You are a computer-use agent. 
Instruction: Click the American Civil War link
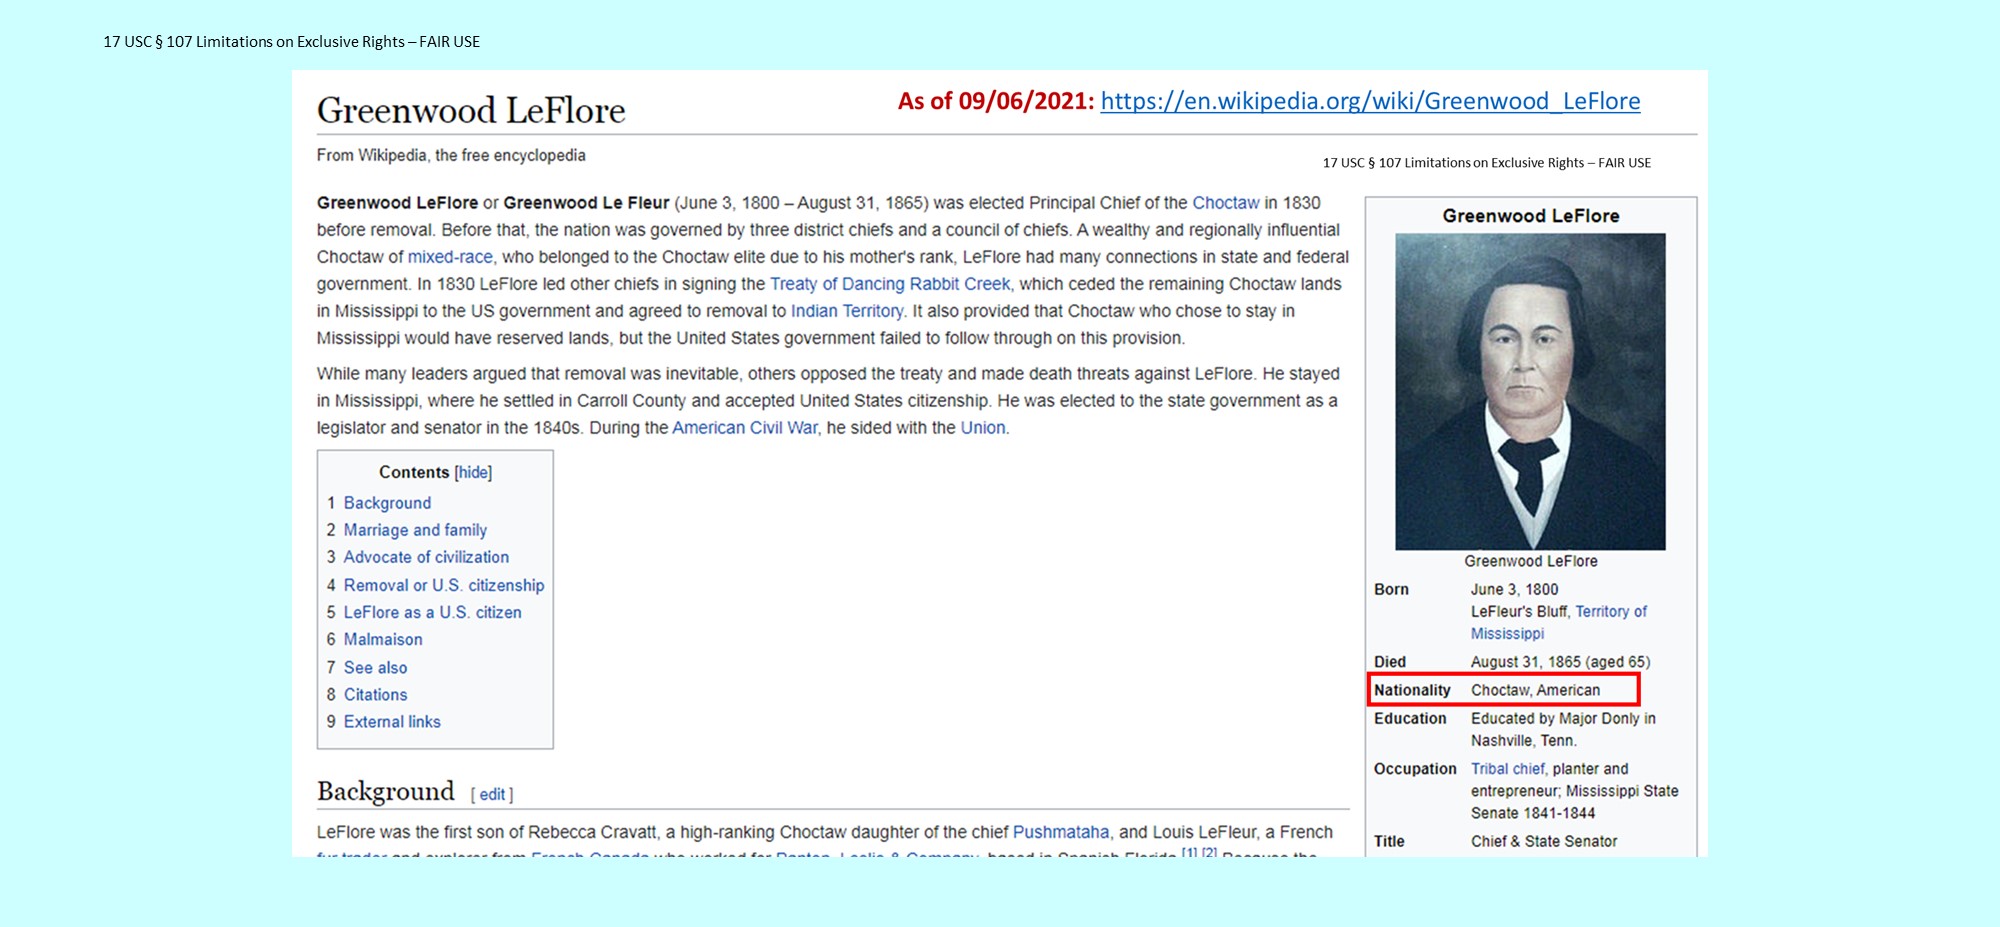744,428
